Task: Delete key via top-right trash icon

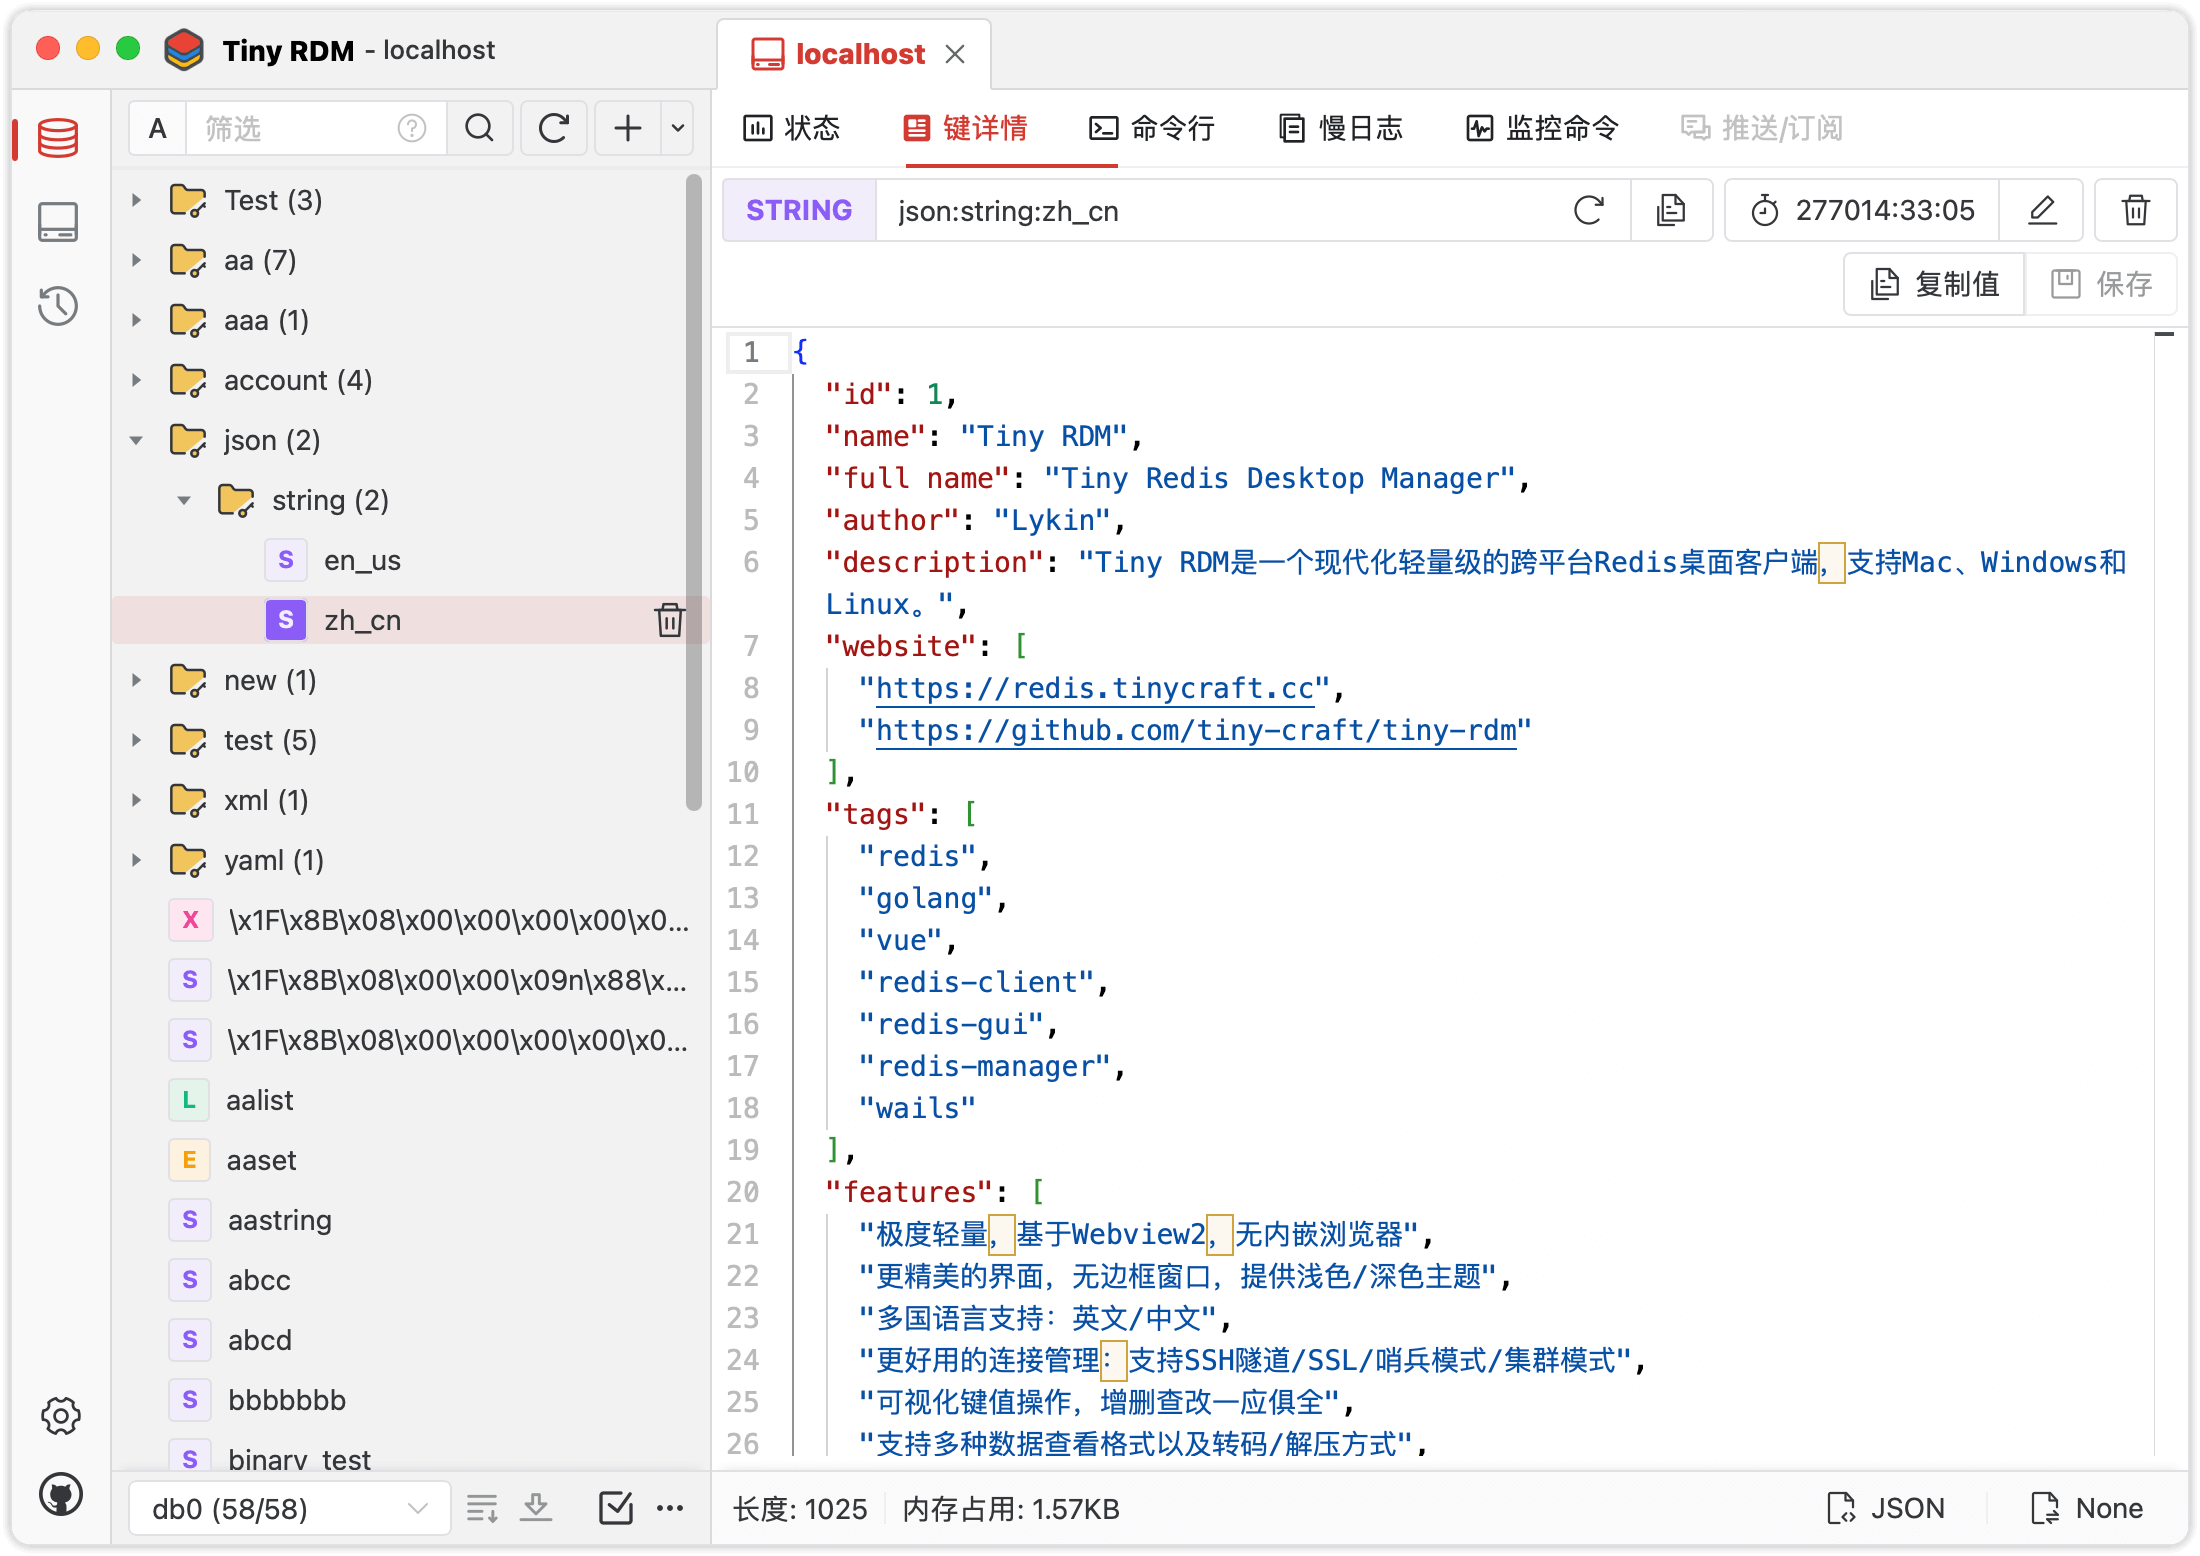Action: (x=2135, y=210)
